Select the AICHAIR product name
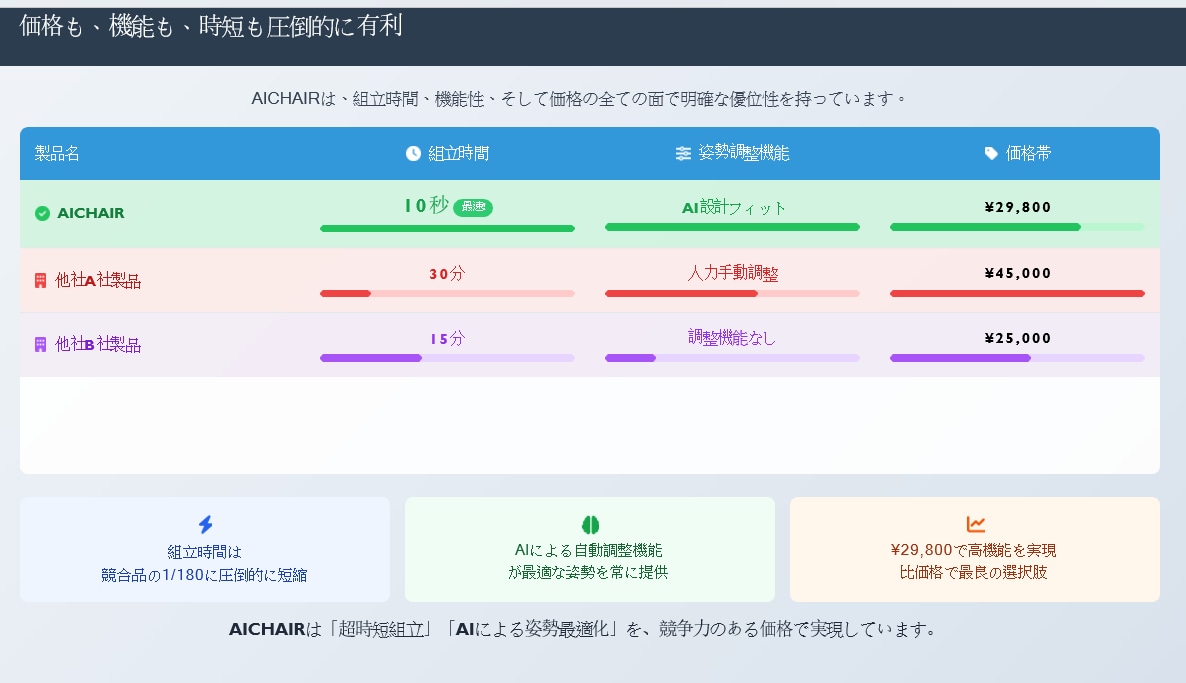Viewport: 1186px width, 683px height. tap(91, 213)
